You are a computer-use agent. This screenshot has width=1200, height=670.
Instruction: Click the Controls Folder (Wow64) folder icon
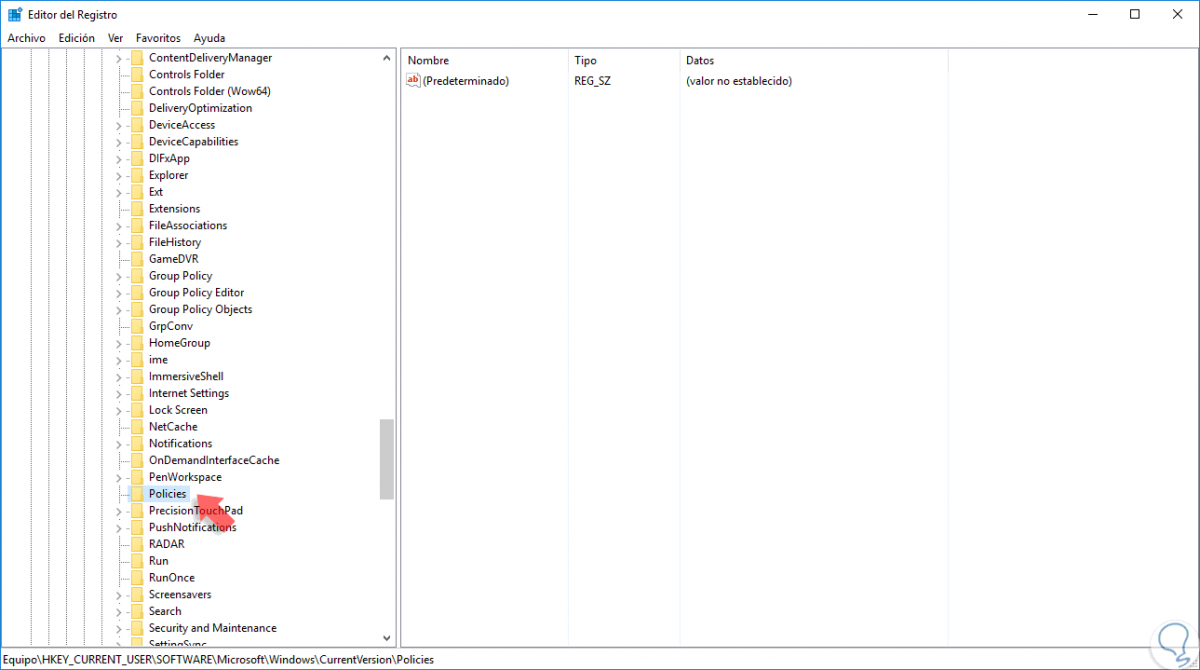click(137, 91)
